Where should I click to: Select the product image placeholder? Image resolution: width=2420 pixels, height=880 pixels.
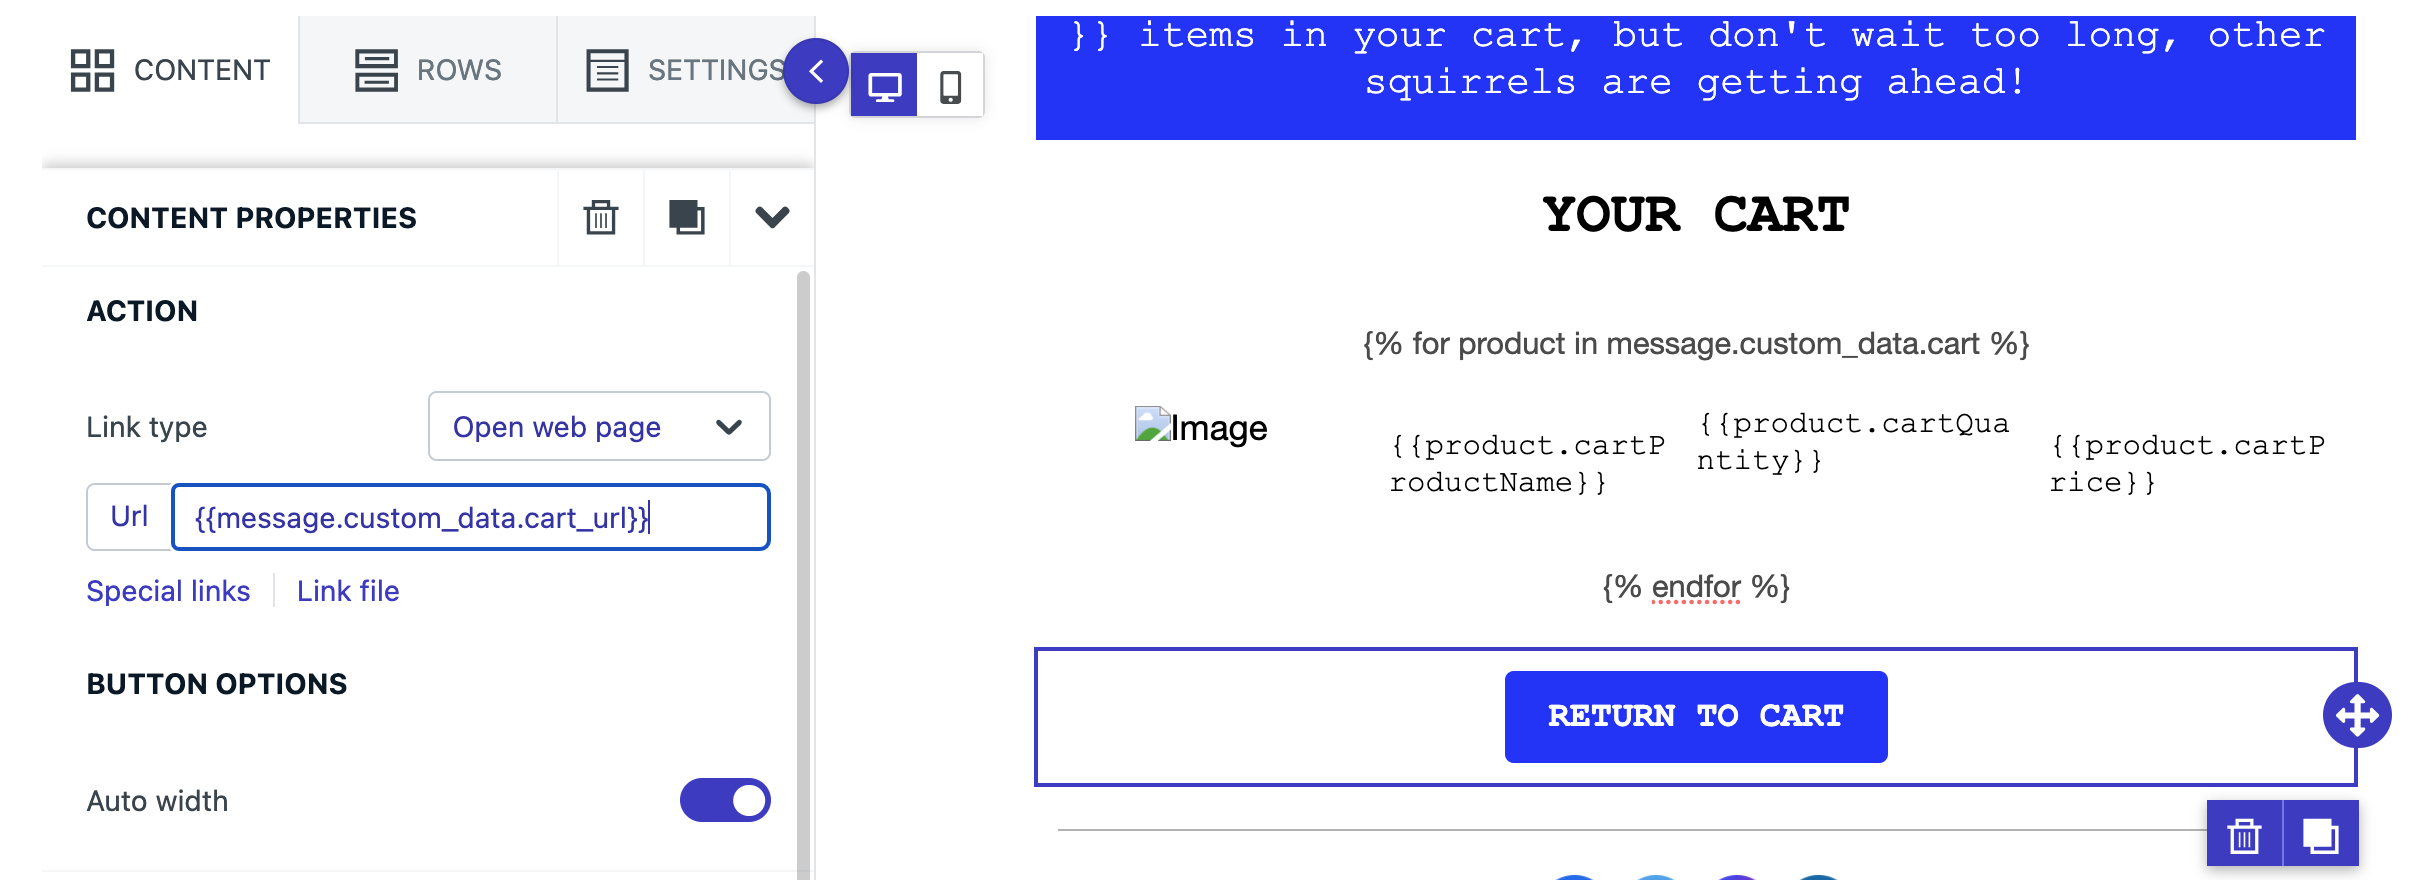pyautogui.click(x=1201, y=427)
